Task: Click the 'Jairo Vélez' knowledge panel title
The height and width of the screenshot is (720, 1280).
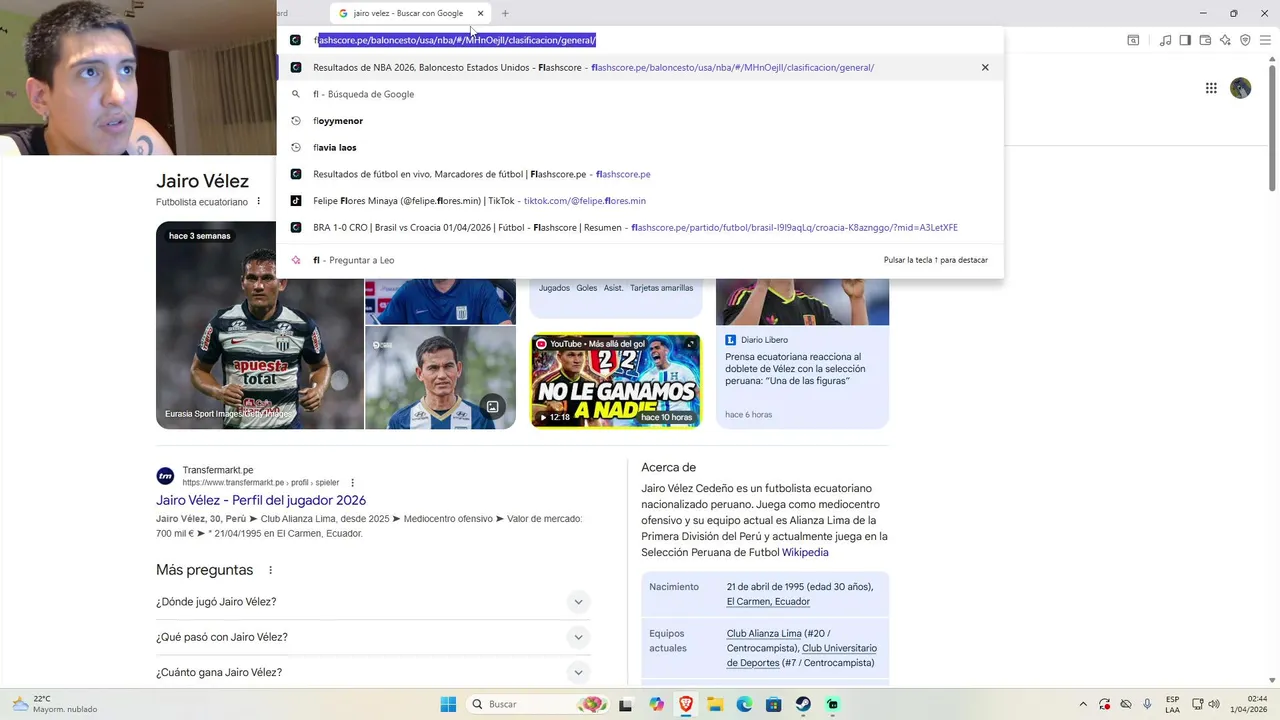Action: coord(202,181)
